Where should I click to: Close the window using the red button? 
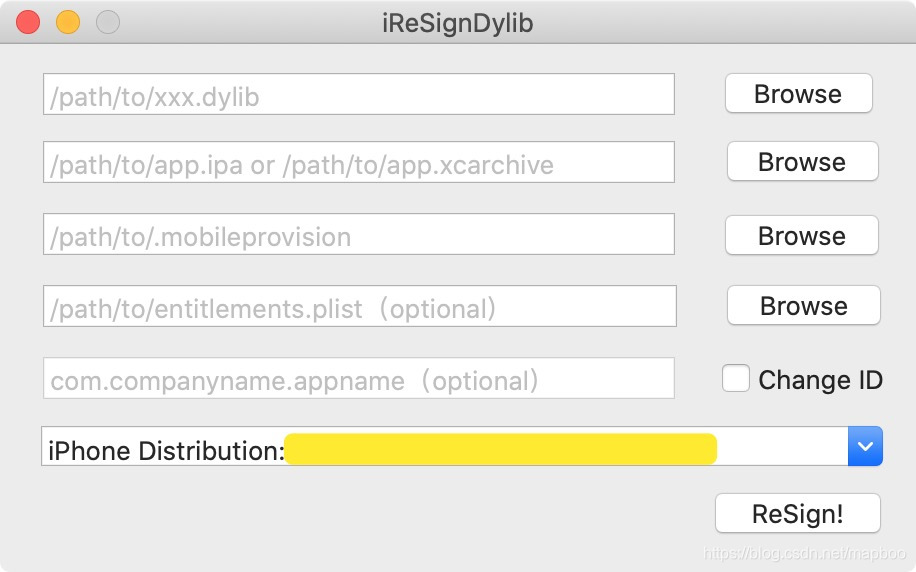pos(28,22)
